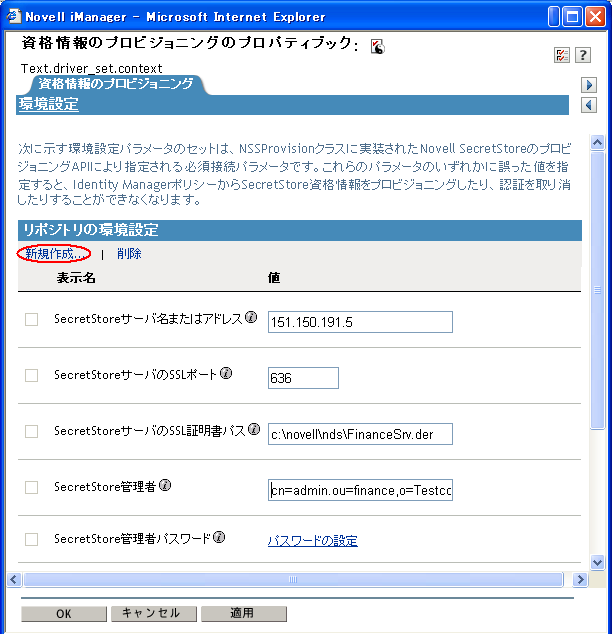Screen dimensions: 612x634
Task: Click the credential provisioning object icon
Action: coord(377,46)
